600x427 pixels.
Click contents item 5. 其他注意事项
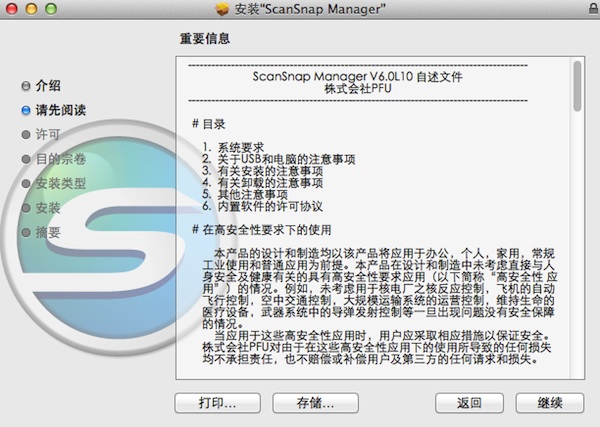[x=245, y=195]
